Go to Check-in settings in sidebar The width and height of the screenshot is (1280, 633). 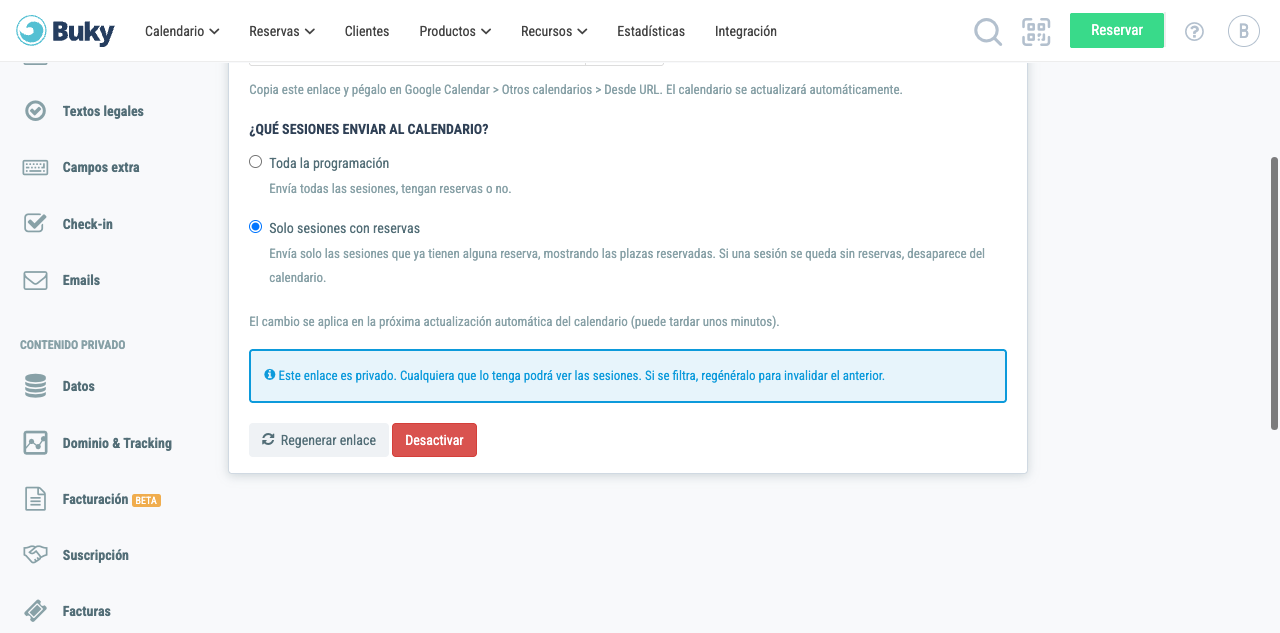[x=88, y=224]
